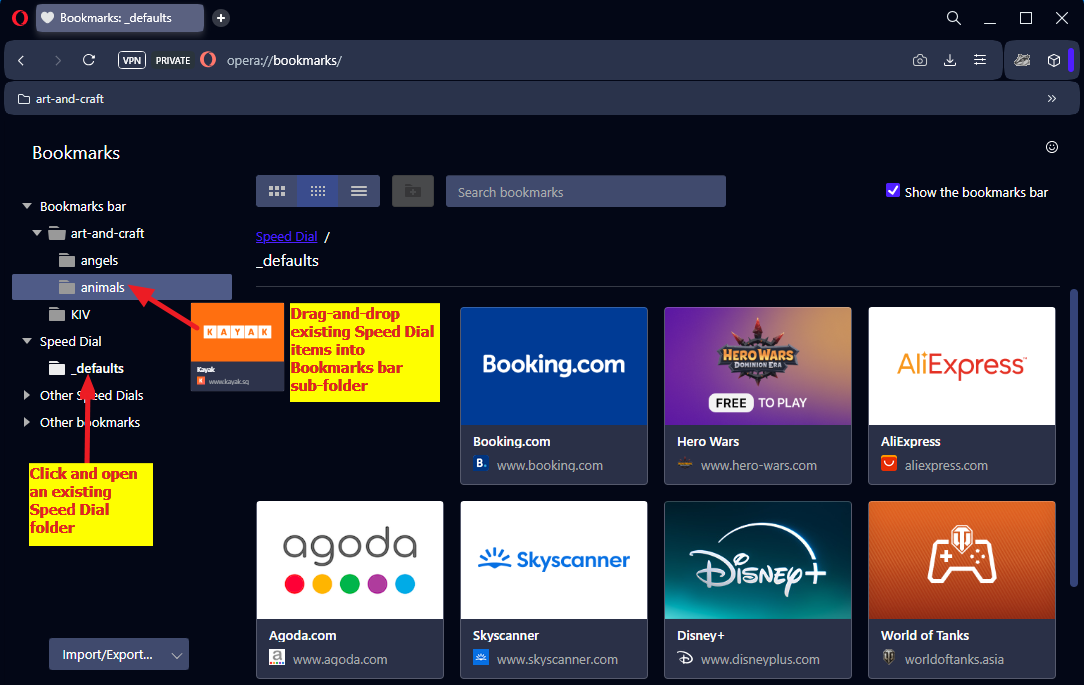The image size is (1084, 685).
Task: Collapse the Speed Dial tree node
Action: 27,341
